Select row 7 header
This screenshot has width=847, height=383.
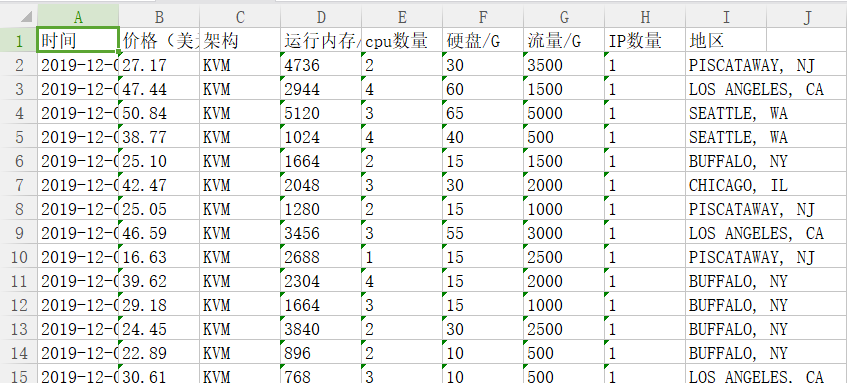pyautogui.click(x=19, y=185)
